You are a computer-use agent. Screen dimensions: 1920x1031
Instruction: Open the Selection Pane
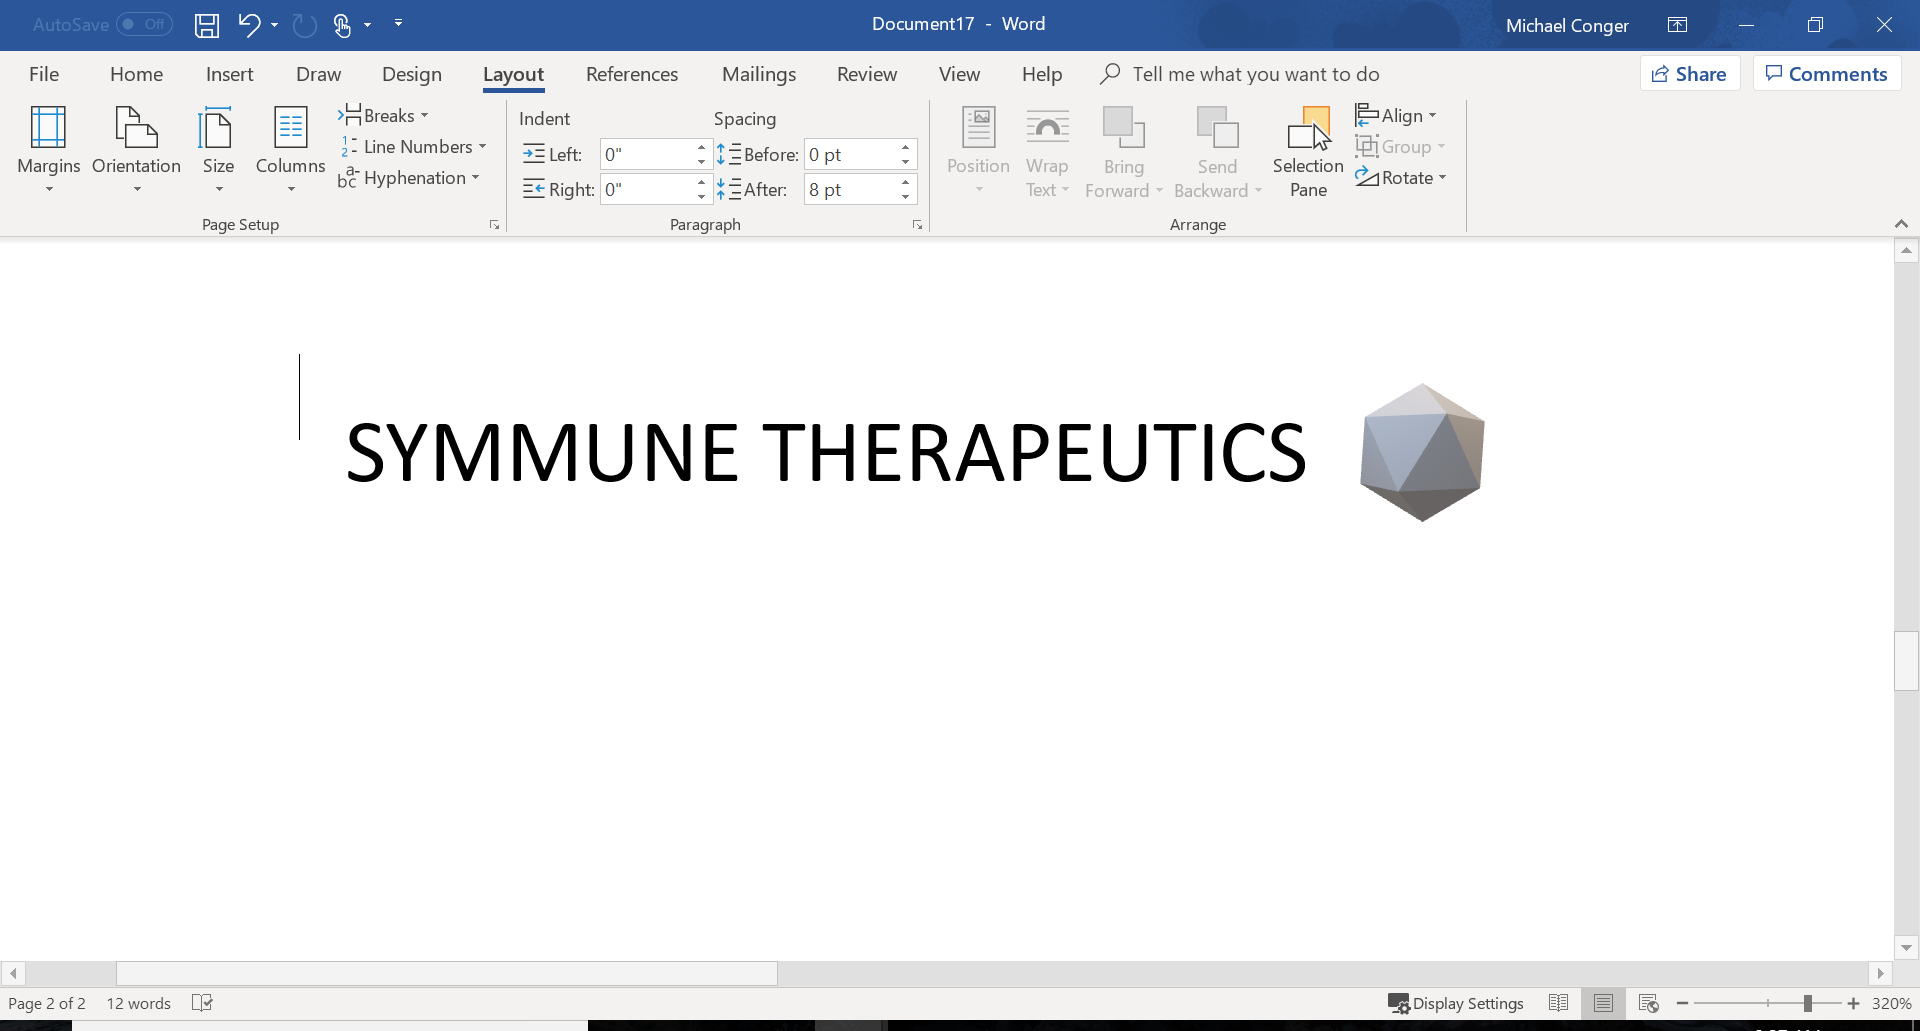[1308, 151]
